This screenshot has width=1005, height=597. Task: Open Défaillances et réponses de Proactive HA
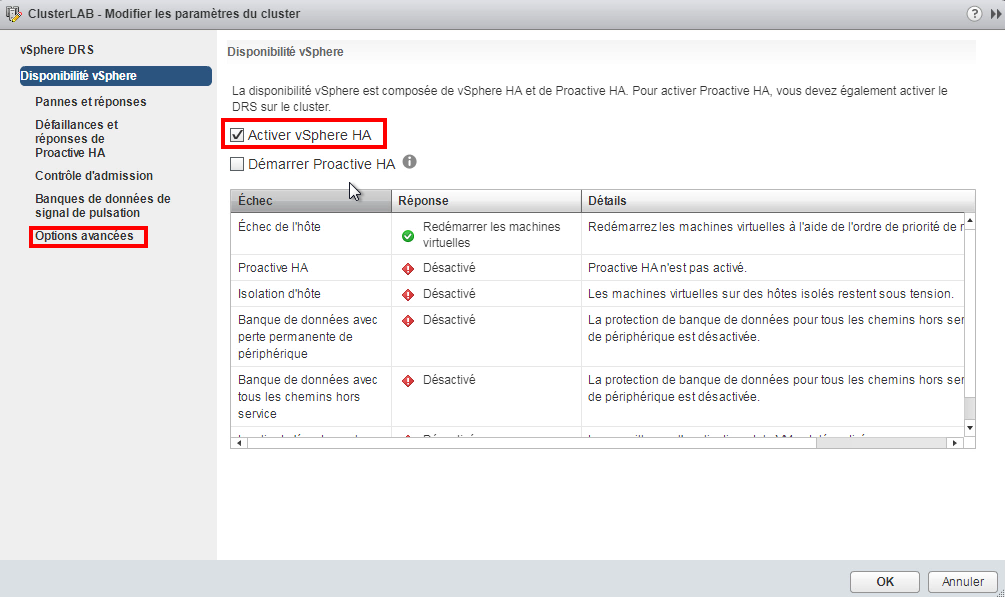77,139
